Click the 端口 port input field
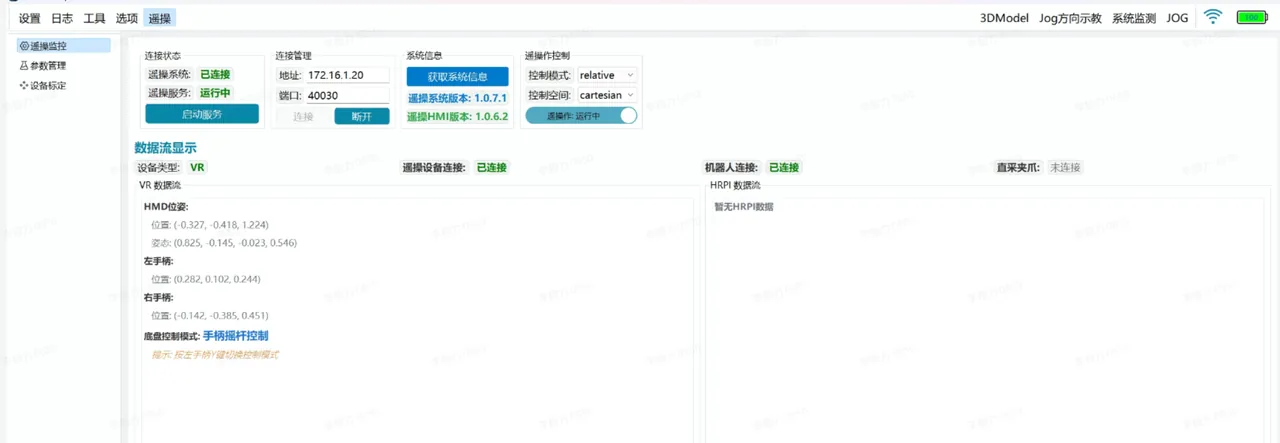 [x=346, y=95]
